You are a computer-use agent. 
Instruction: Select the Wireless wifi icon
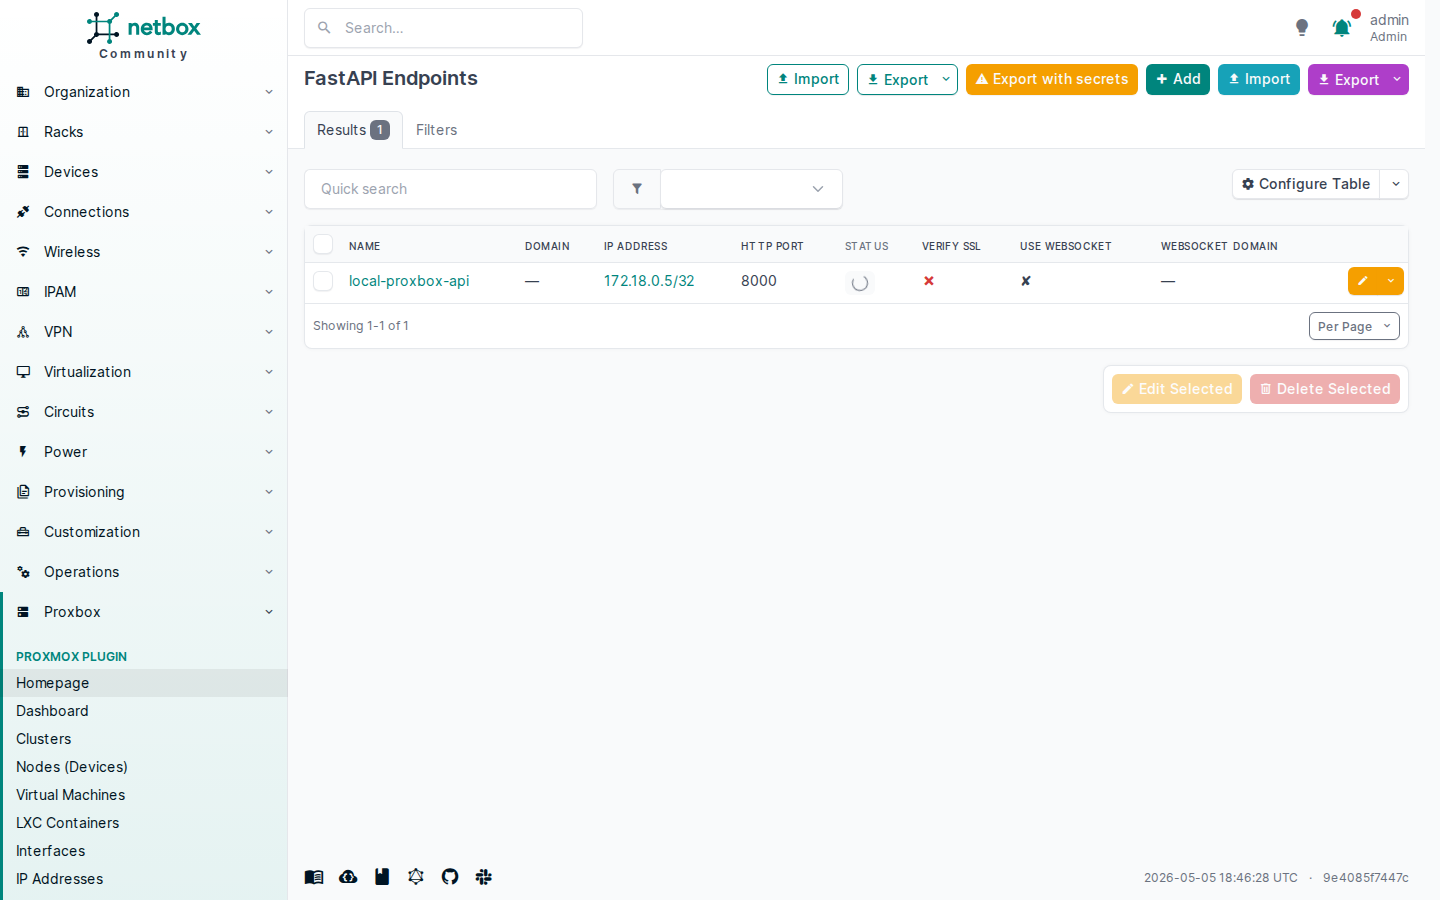coord(23,252)
